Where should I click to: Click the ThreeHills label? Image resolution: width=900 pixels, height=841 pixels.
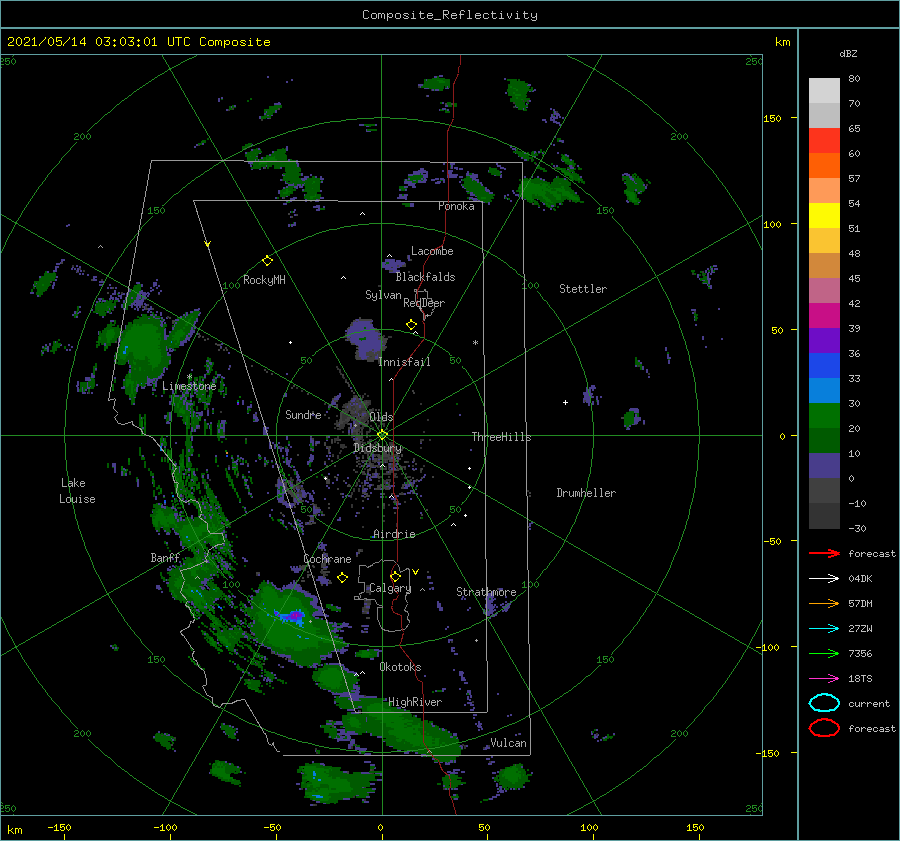(502, 437)
